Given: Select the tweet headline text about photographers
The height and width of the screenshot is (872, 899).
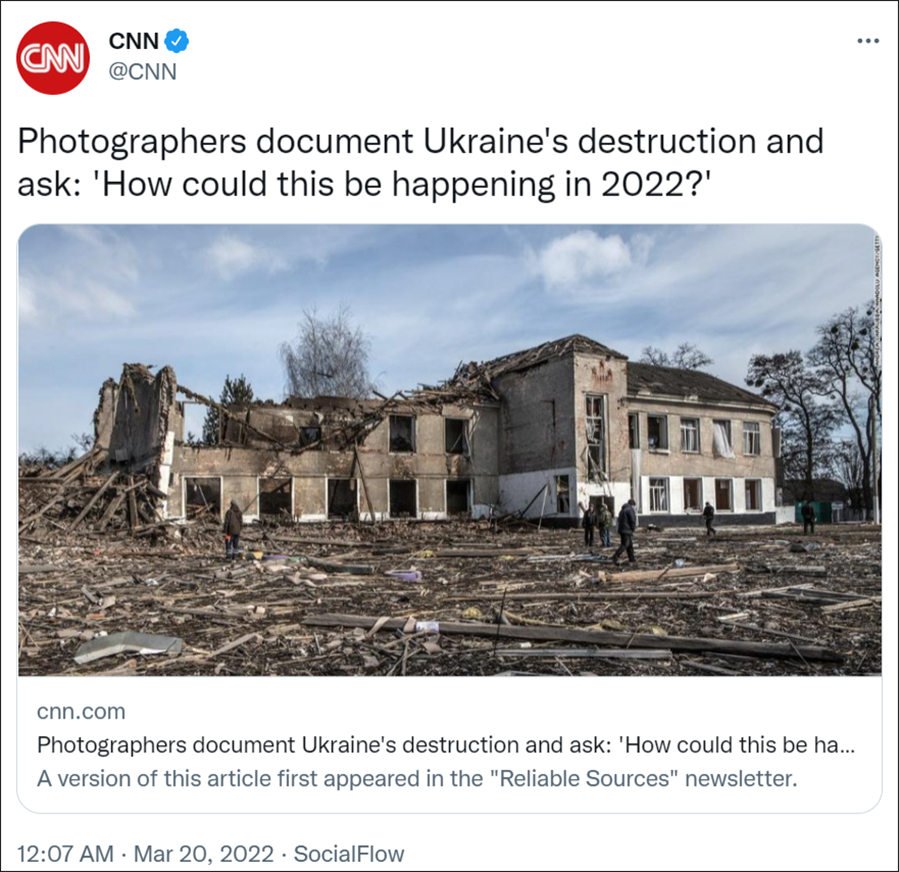Looking at the screenshot, I should coord(420,163).
